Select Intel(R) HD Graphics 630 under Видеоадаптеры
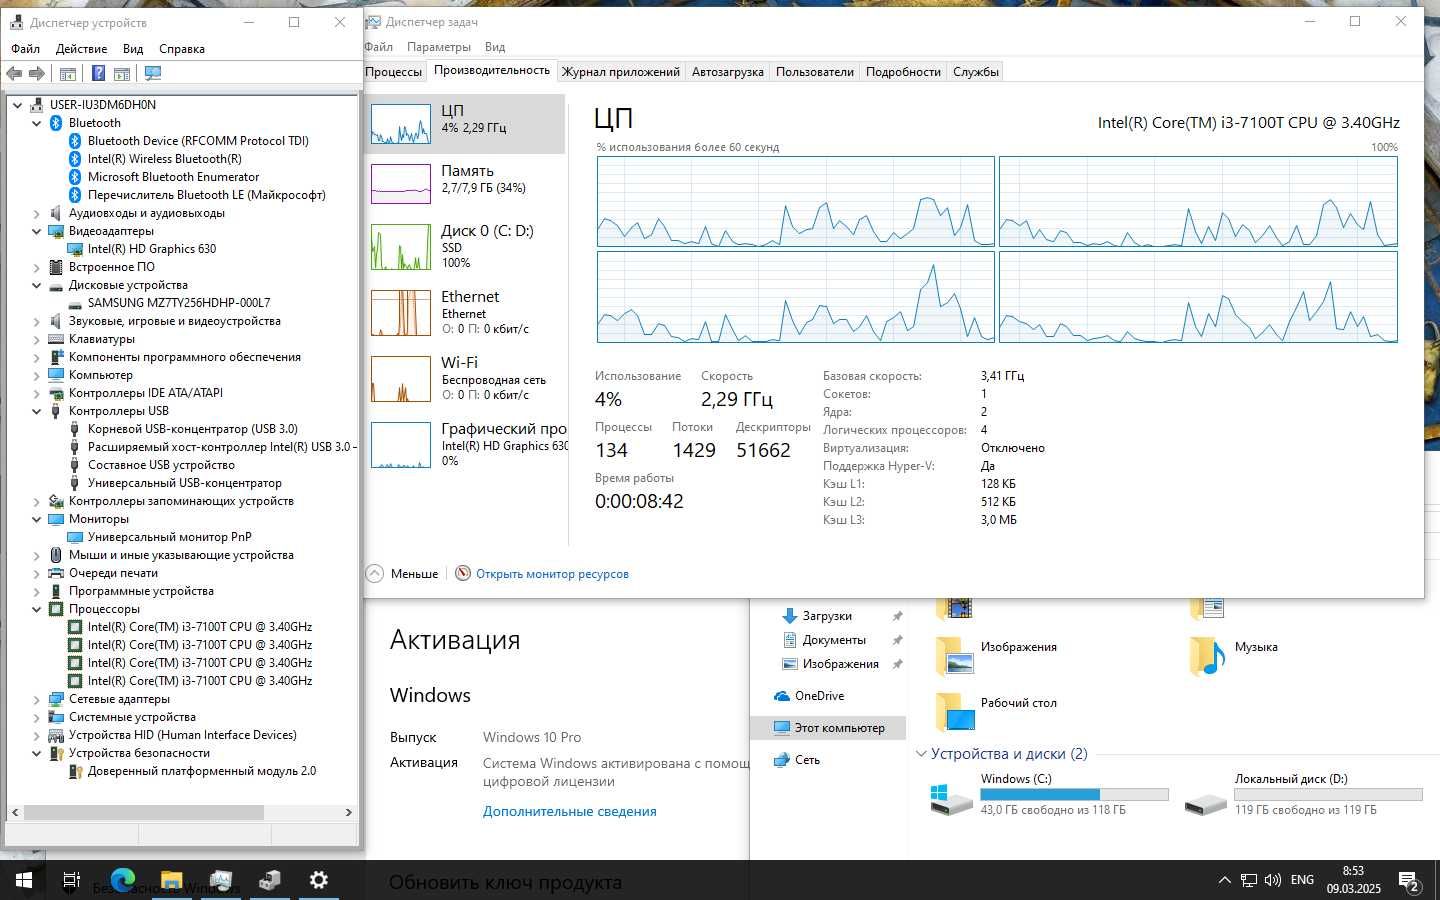The width and height of the screenshot is (1440, 900). [x=152, y=249]
